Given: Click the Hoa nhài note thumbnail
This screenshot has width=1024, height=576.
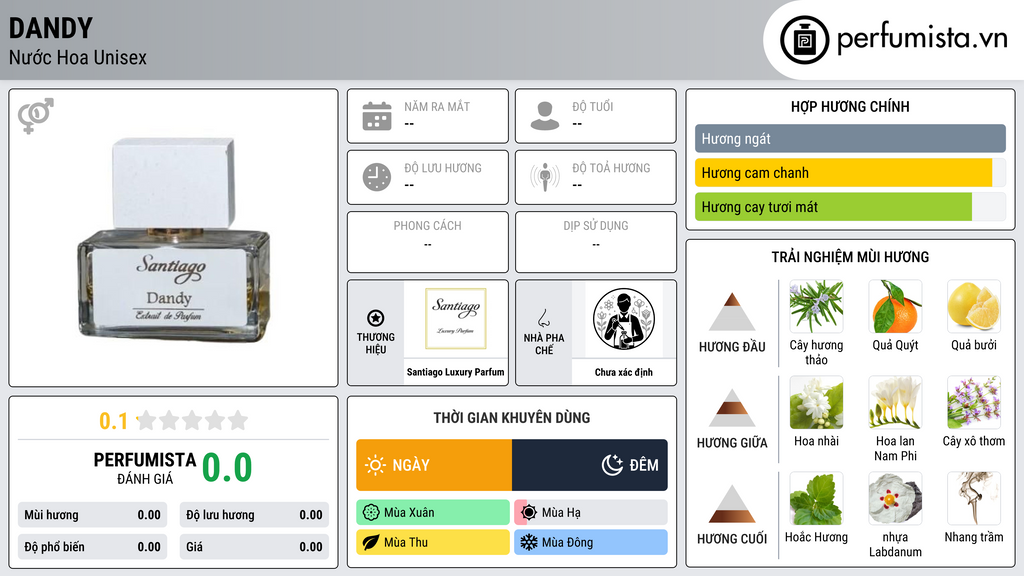Looking at the screenshot, I should coord(816,403).
